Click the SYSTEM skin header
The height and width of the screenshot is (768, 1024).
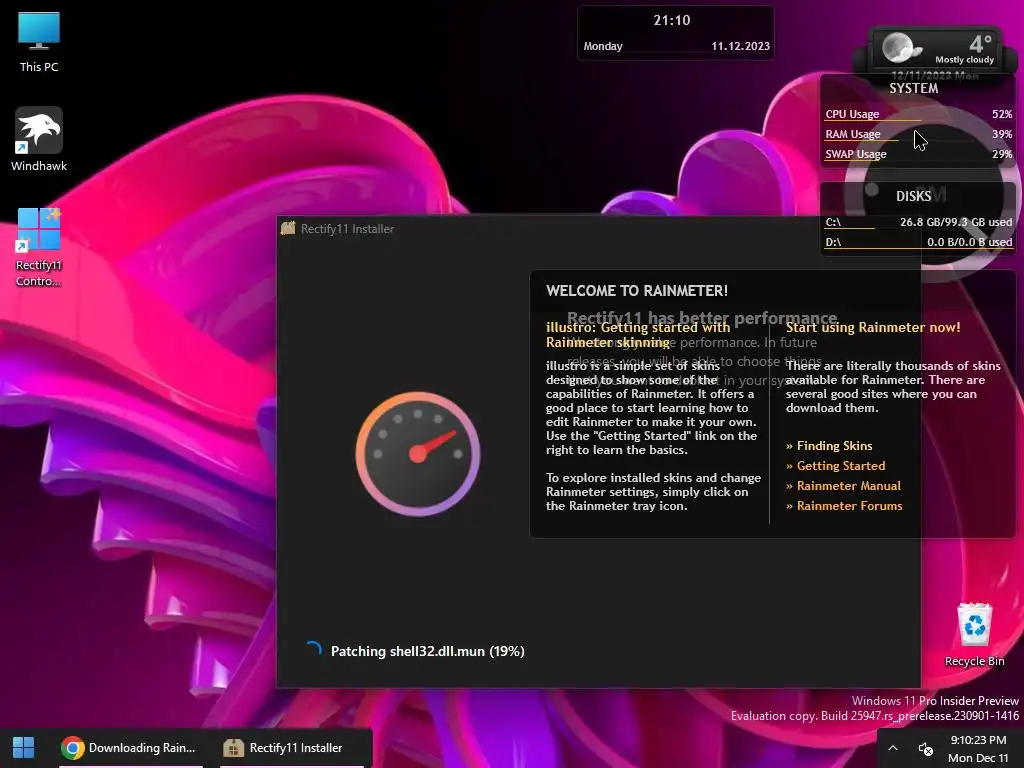click(913, 89)
